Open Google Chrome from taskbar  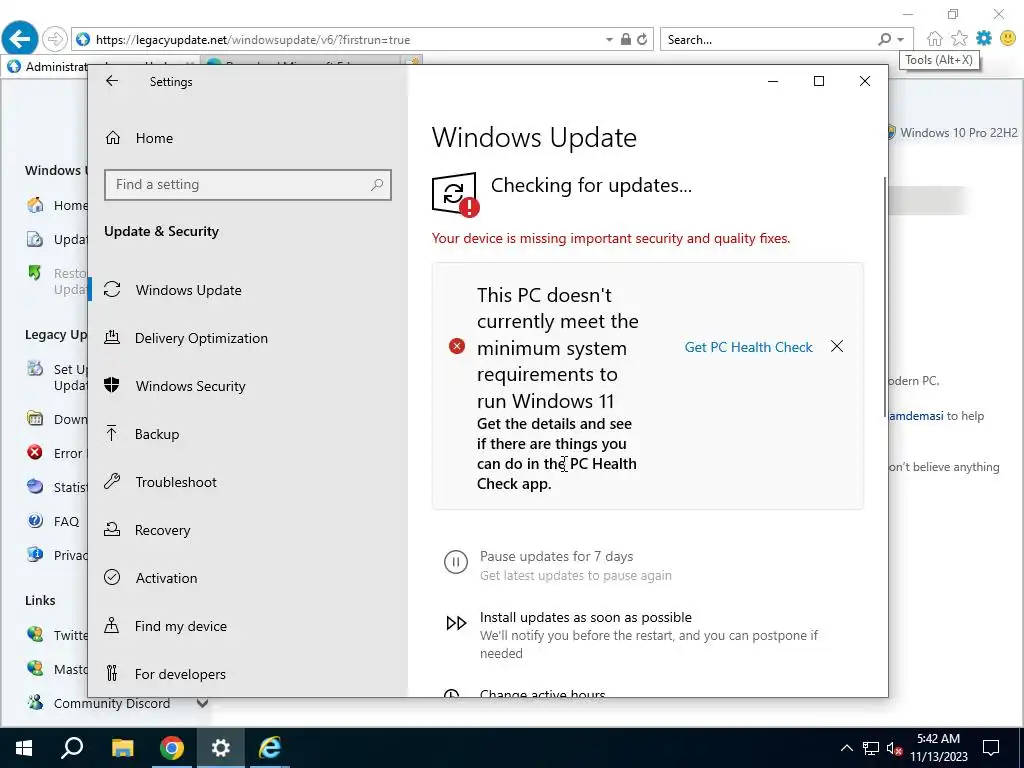(171, 748)
